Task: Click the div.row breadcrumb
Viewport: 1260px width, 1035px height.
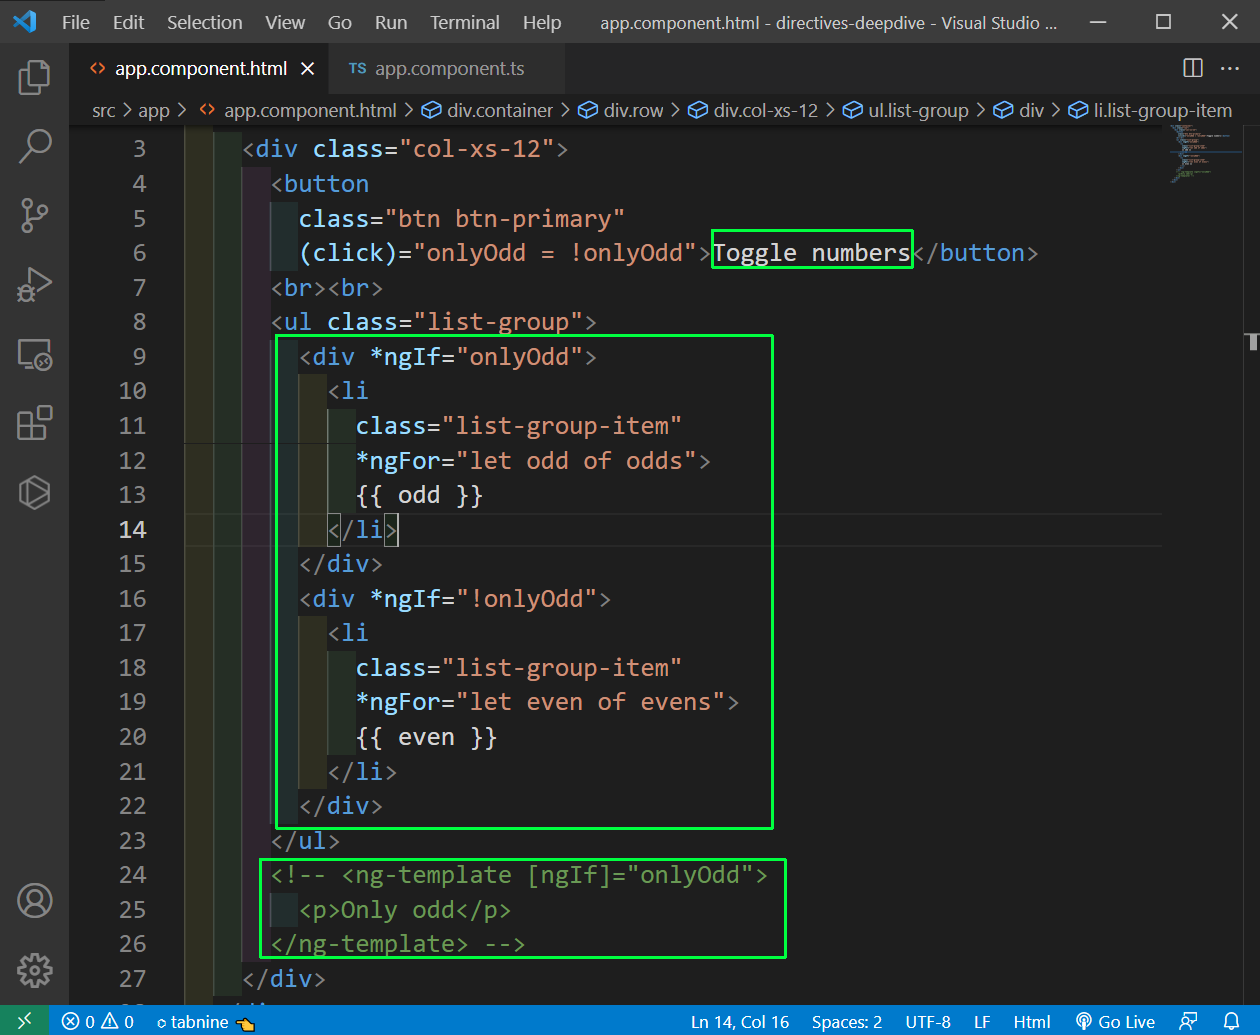Action: click(x=621, y=110)
